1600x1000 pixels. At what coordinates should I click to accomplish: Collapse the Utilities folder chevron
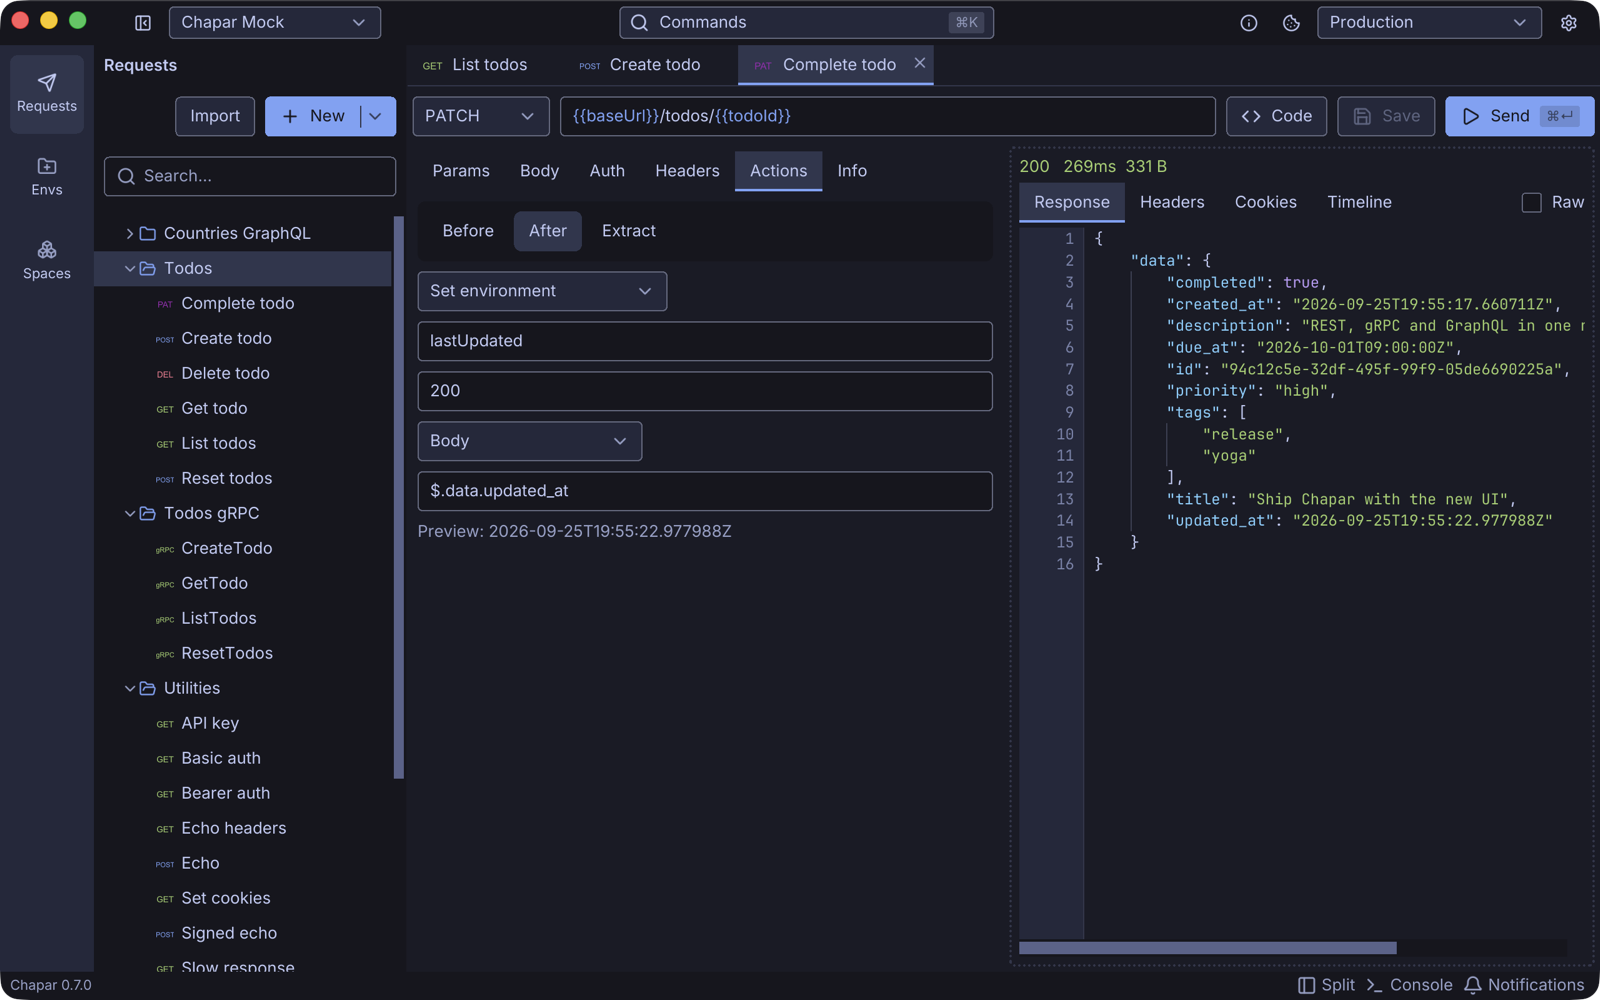coord(129,688)
